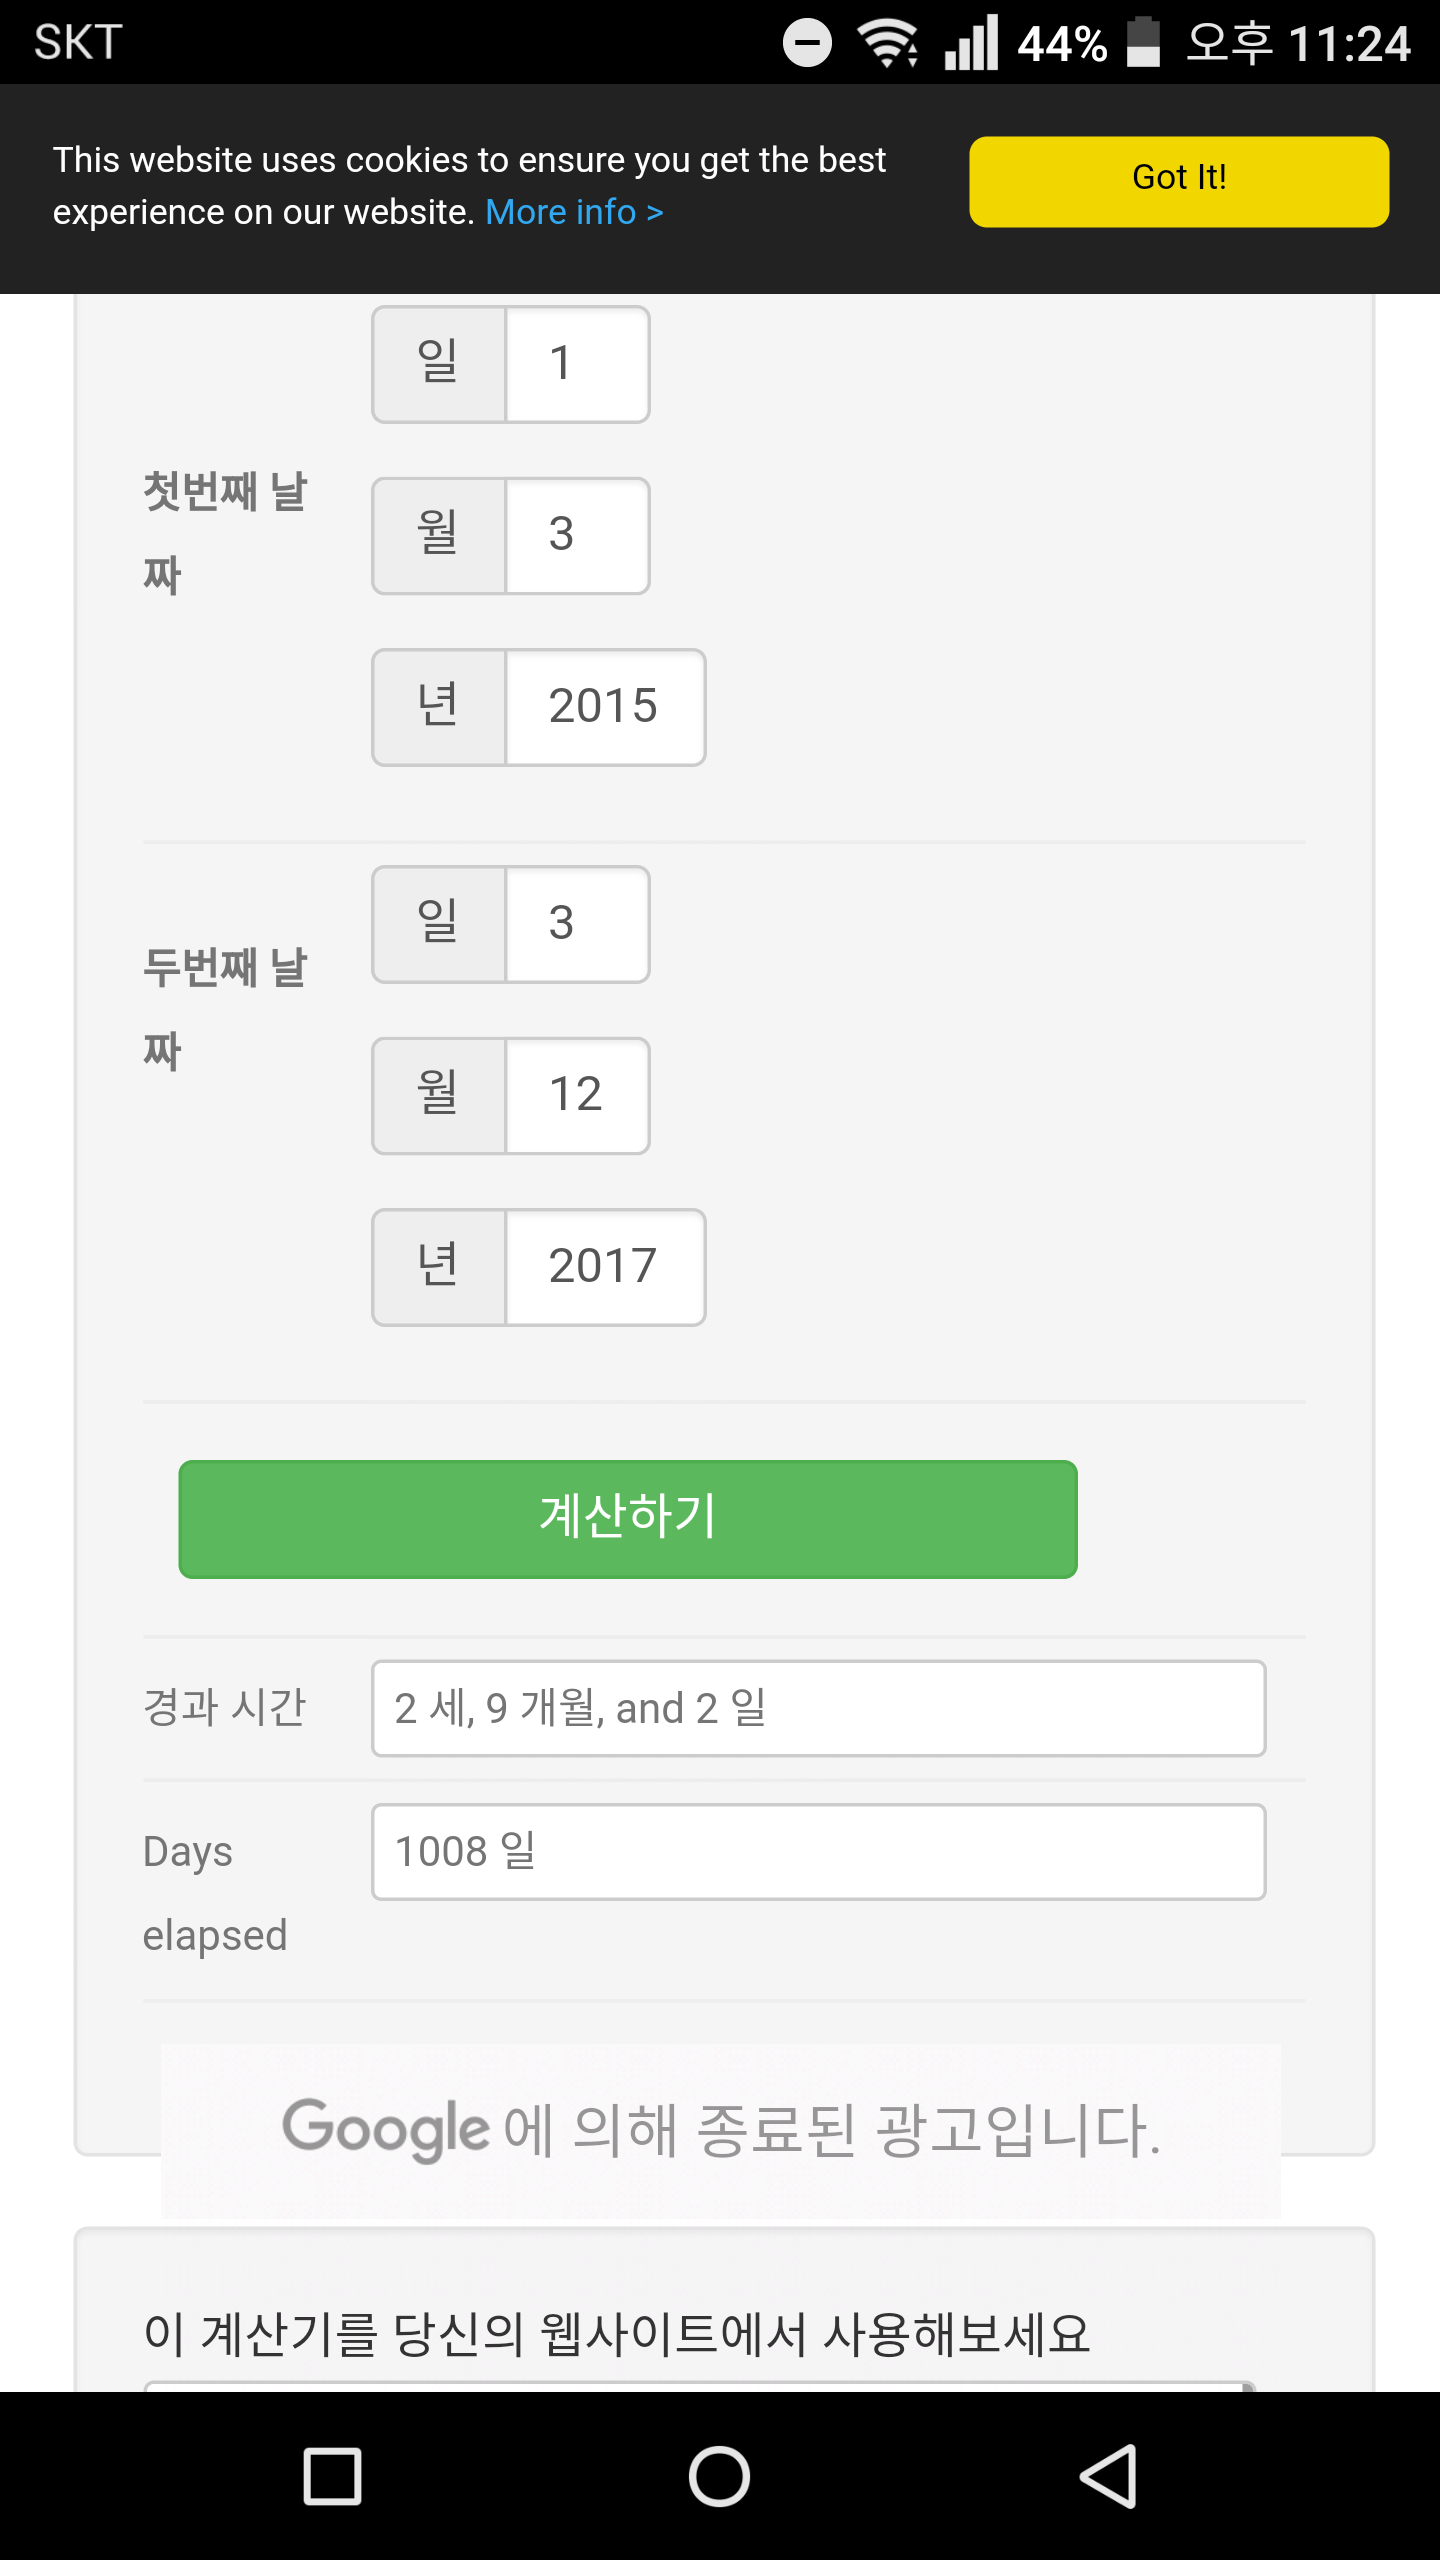
Task: Click the Days elapsed result box 1008 일
Action: pos(818,1851)
